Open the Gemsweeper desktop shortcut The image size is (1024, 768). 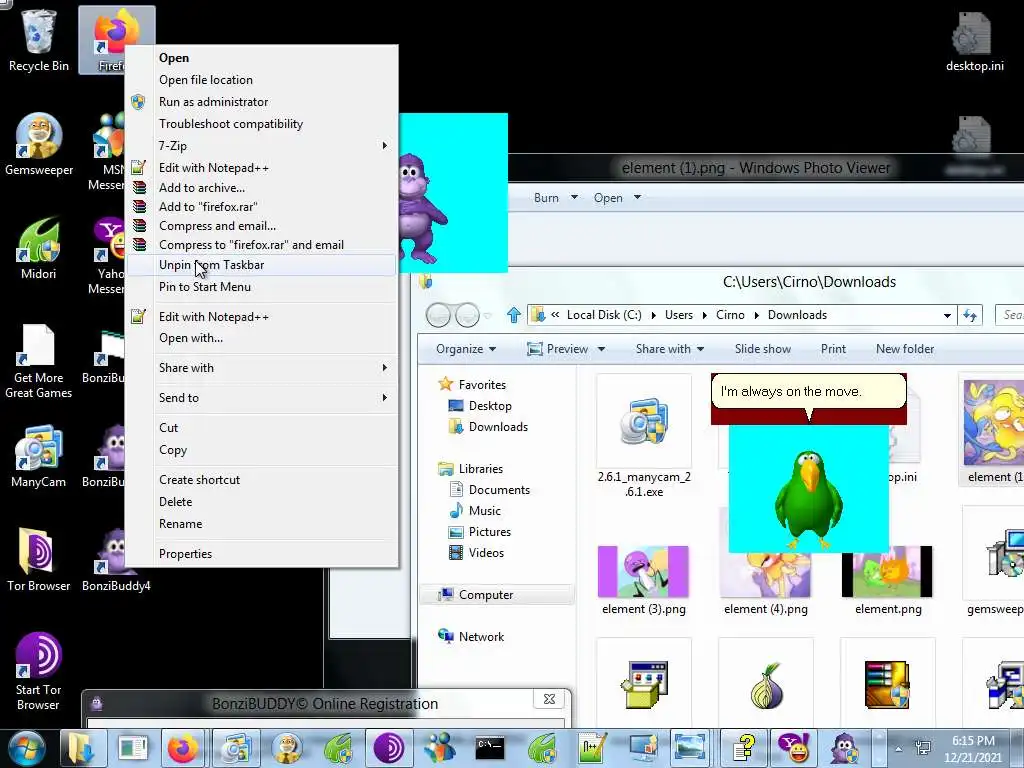39,145
